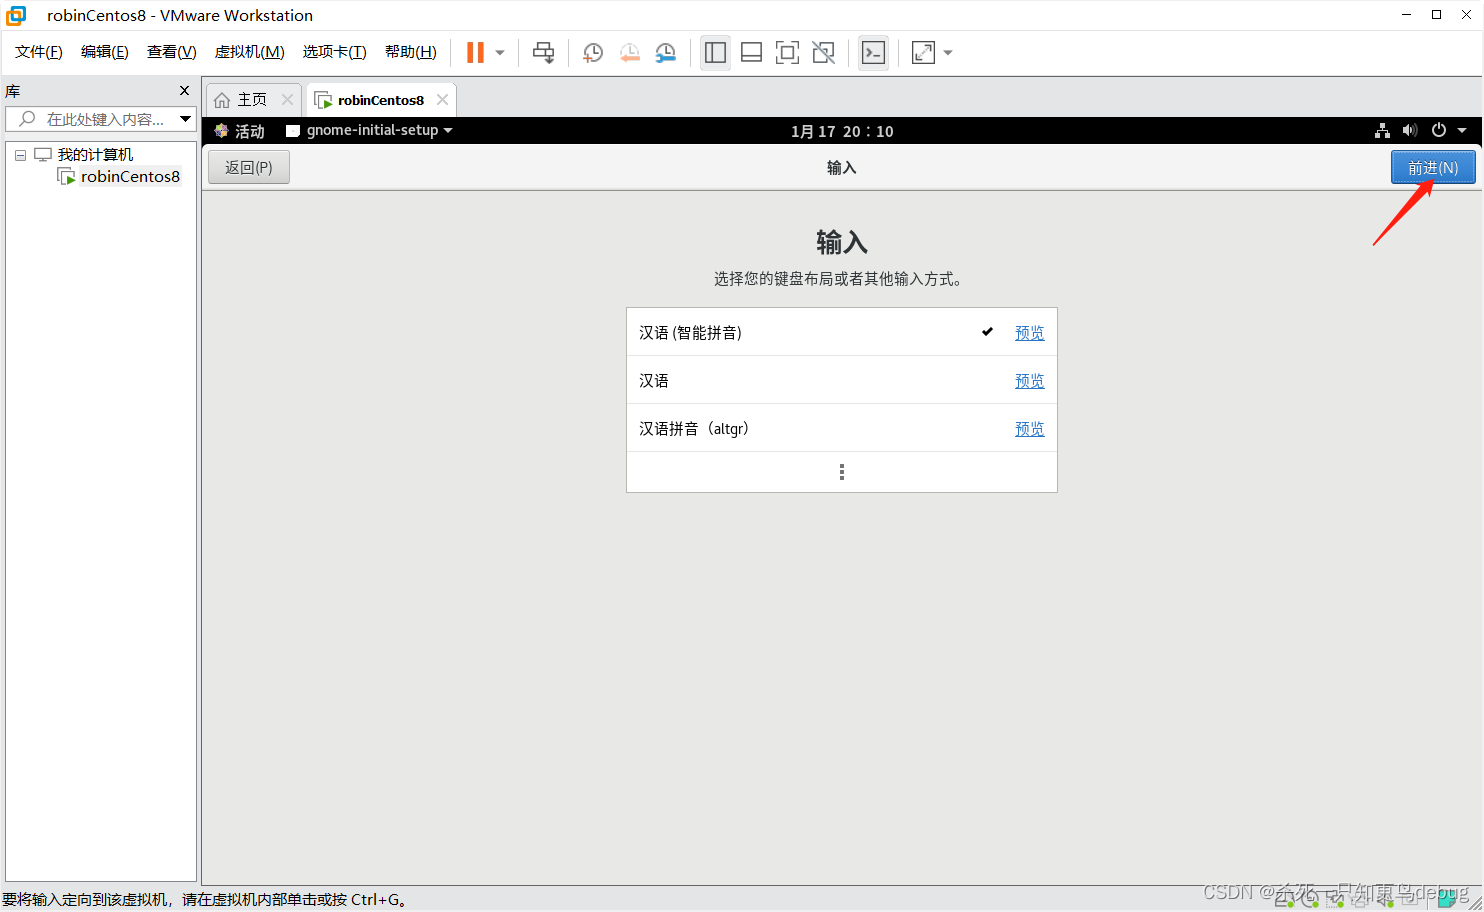
Task: Click the network status icon in GNOME bar
Action: 1382,131
